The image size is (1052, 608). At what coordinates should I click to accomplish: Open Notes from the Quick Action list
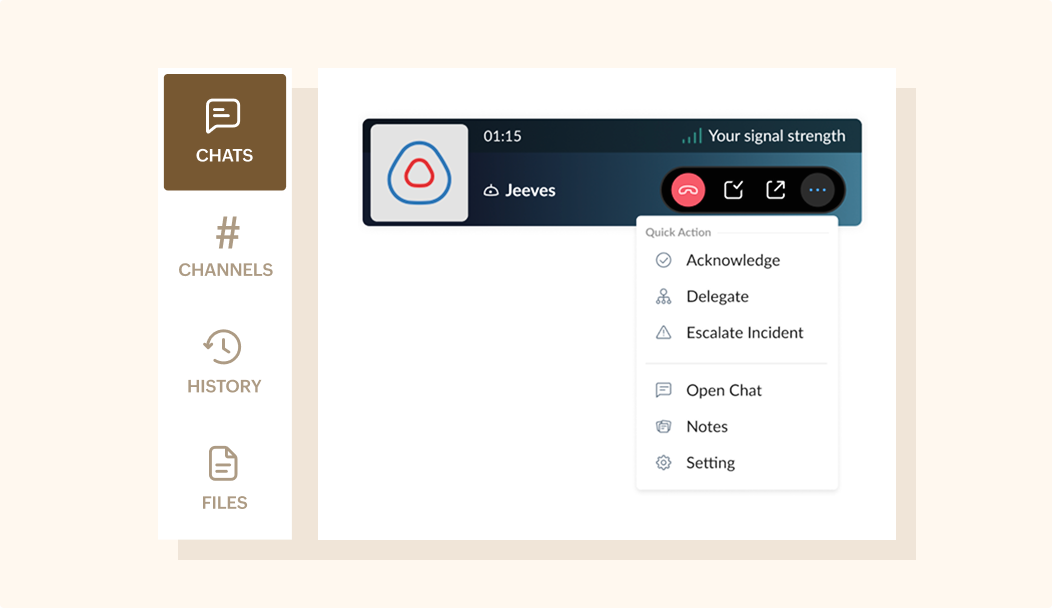tap(707, 426)
